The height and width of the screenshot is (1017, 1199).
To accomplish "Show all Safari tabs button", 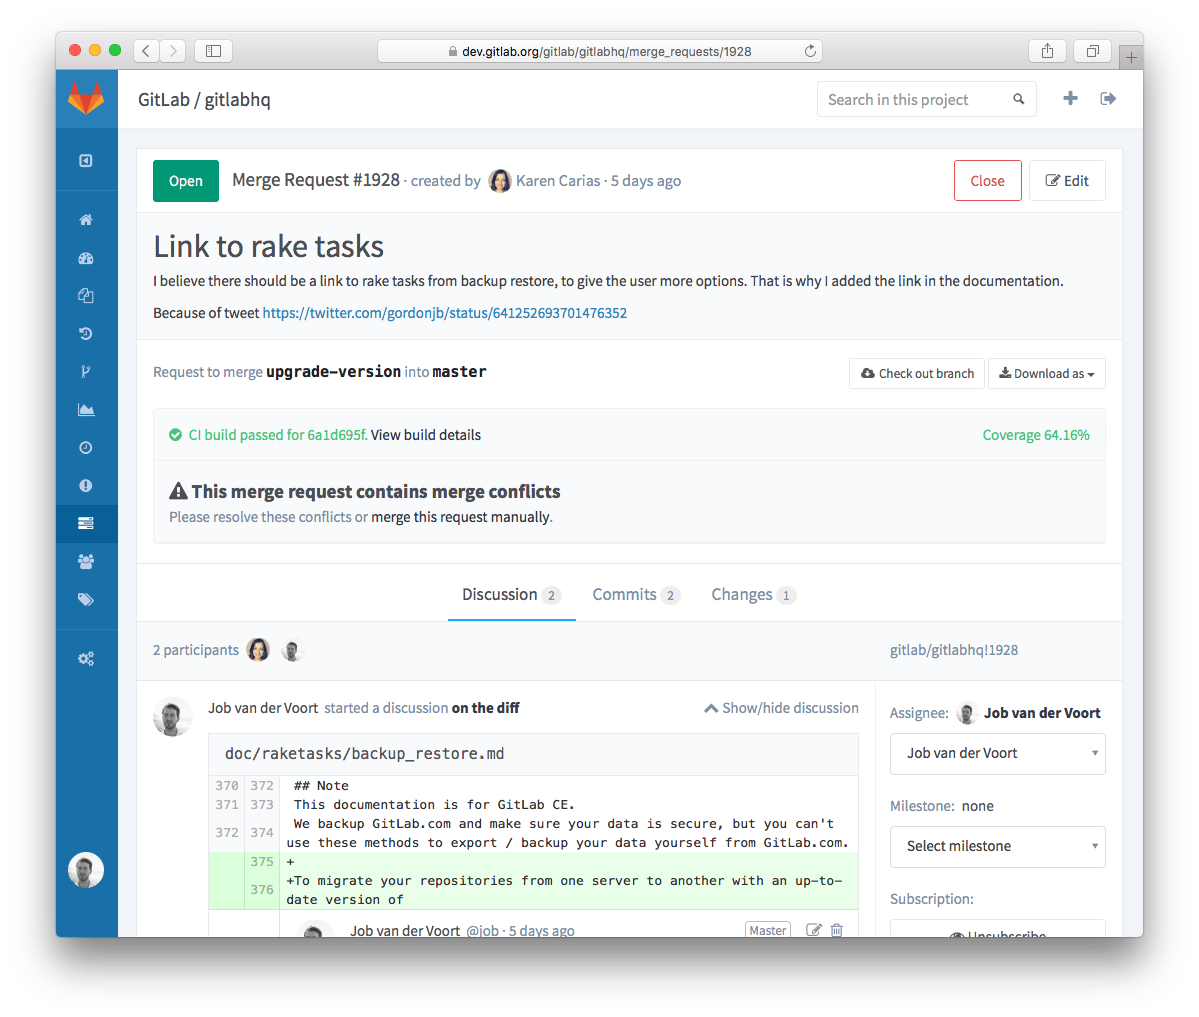I will tap(1093, 51).
